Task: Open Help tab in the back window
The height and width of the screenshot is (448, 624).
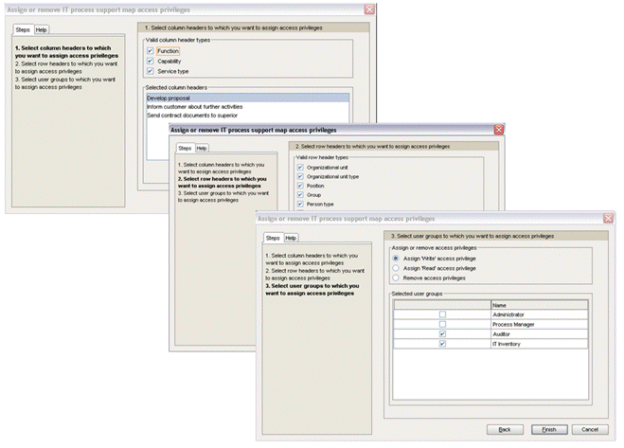Action: click(41, 29)
